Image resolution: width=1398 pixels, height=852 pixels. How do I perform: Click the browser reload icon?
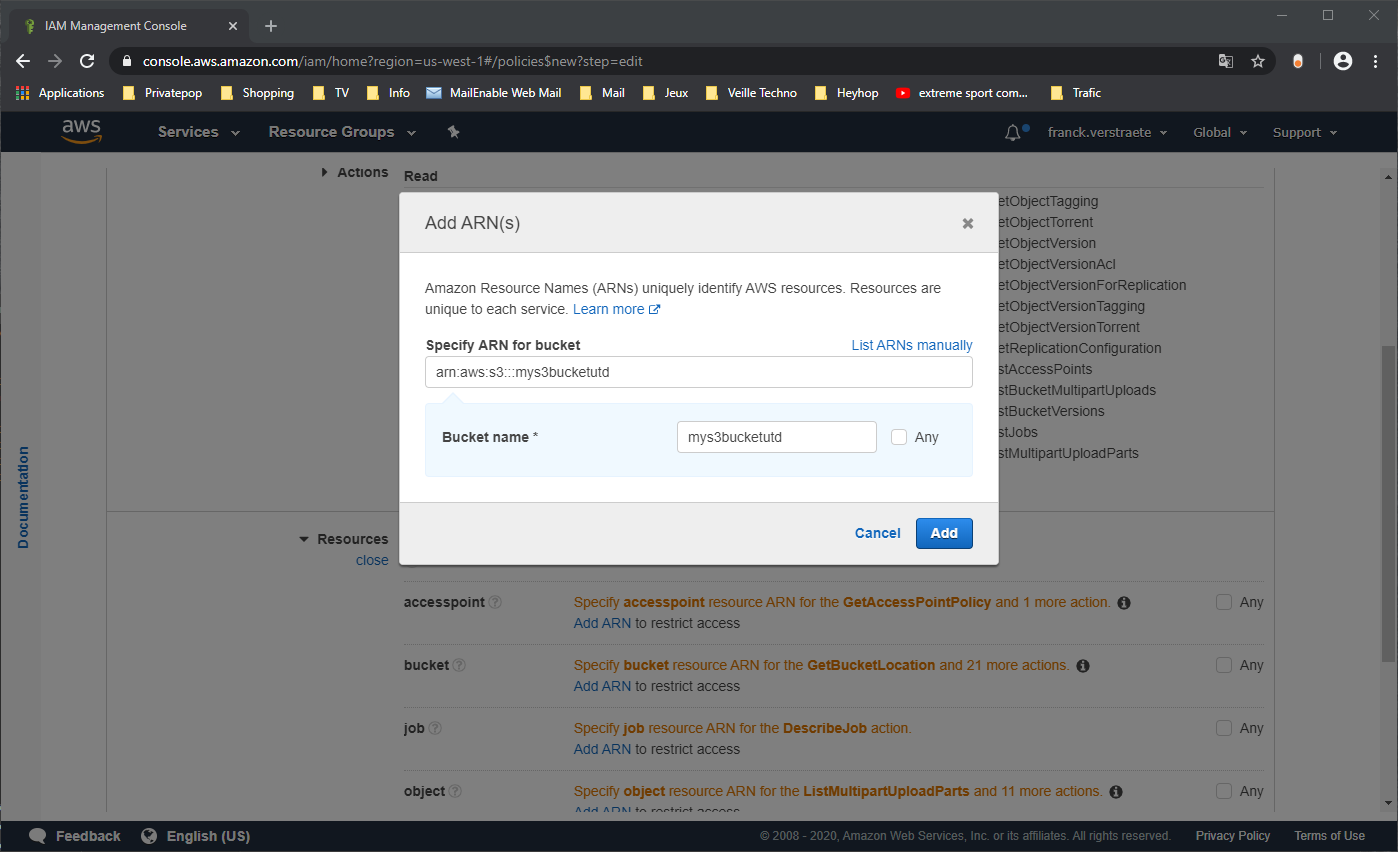coord(87,61)
